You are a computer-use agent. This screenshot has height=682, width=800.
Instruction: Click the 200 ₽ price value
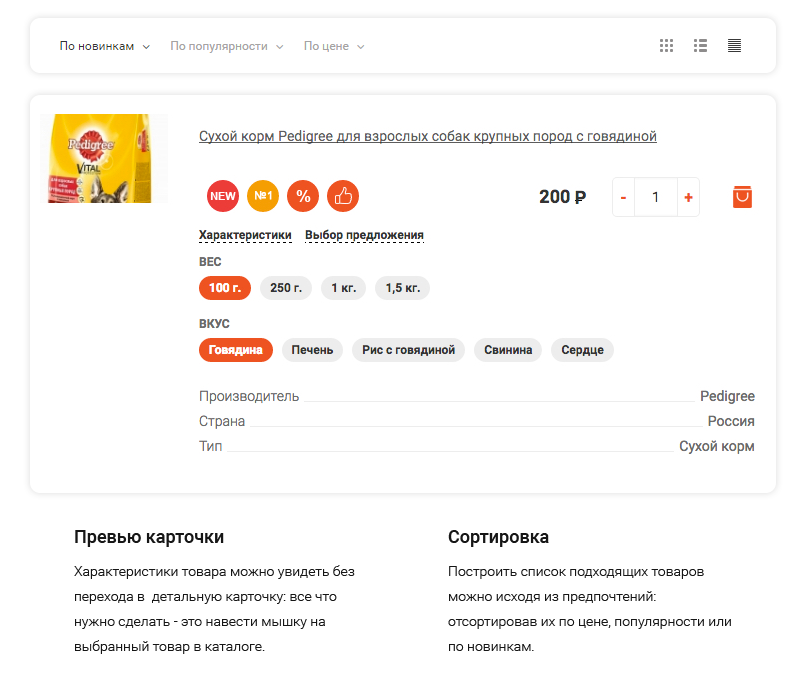563,197
